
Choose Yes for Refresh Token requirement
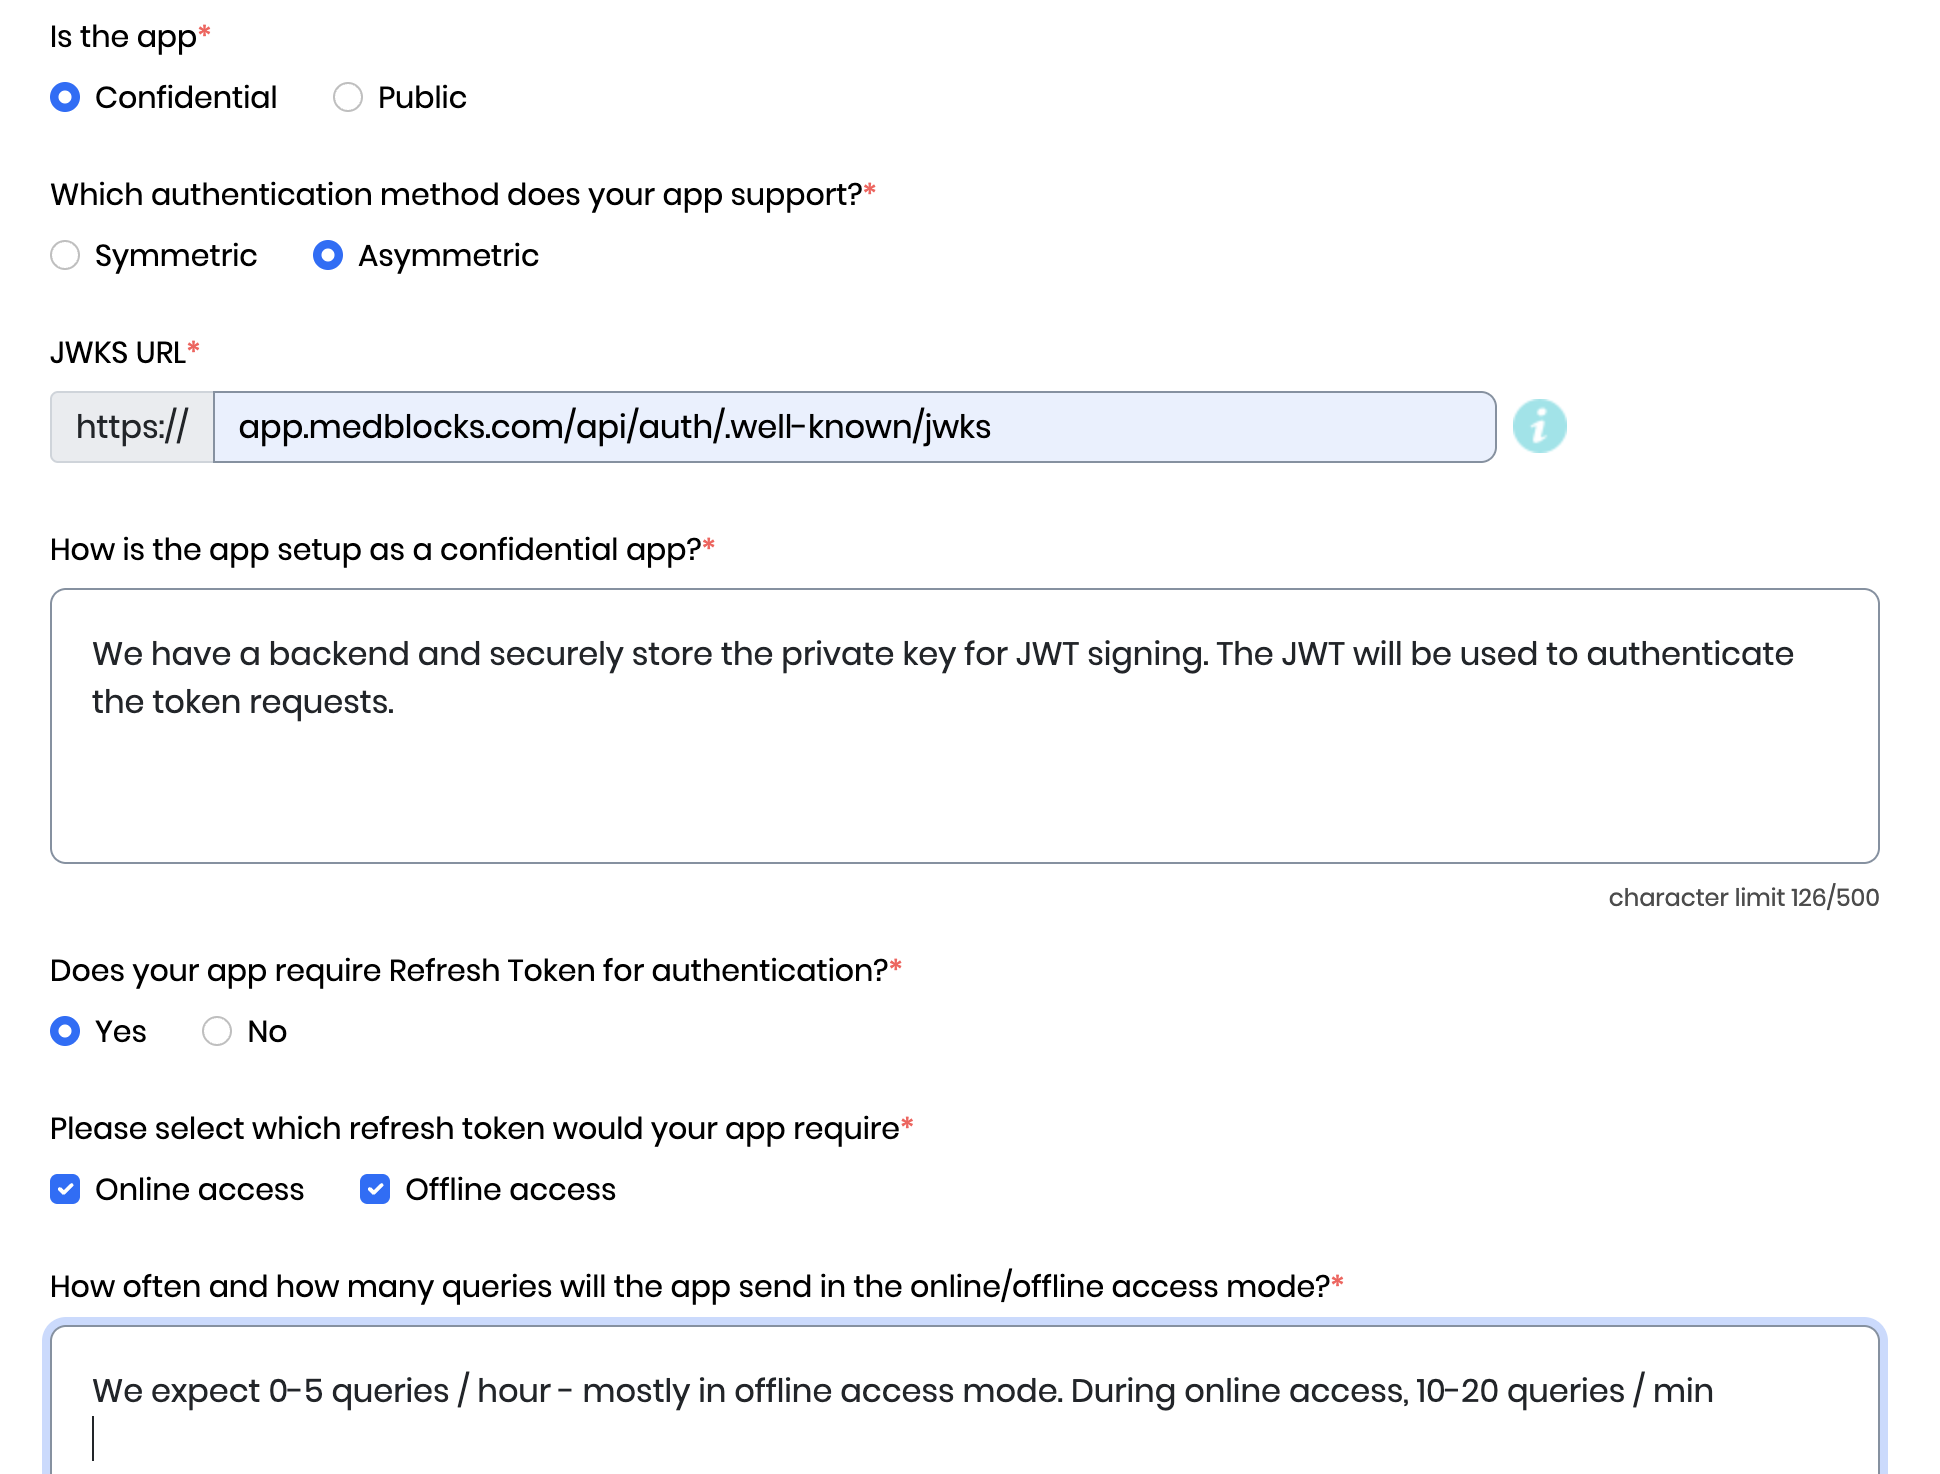tap(65, 1031)
